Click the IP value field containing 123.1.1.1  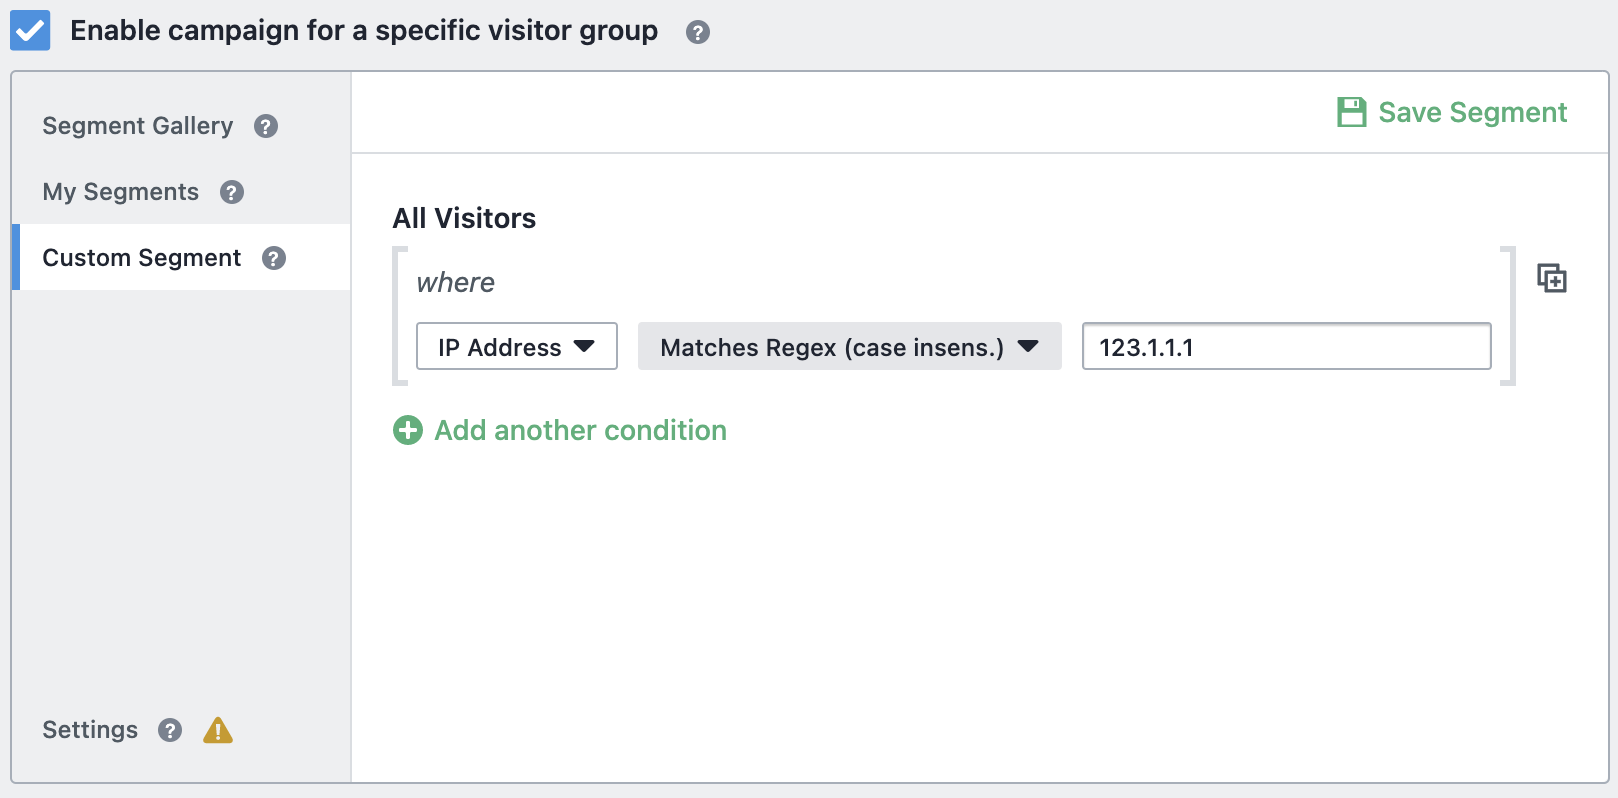pos(1287,346)
